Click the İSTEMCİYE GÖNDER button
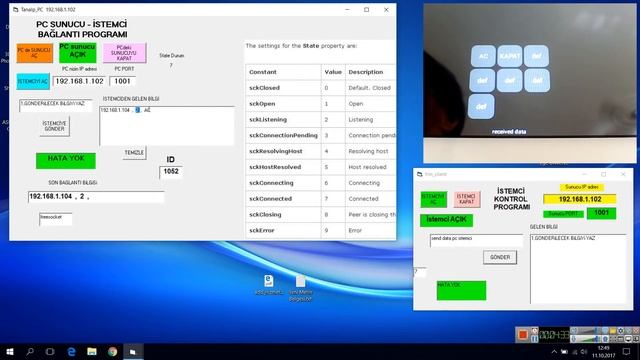The height and width of the screenshot is (360, 640). (55, 126)
